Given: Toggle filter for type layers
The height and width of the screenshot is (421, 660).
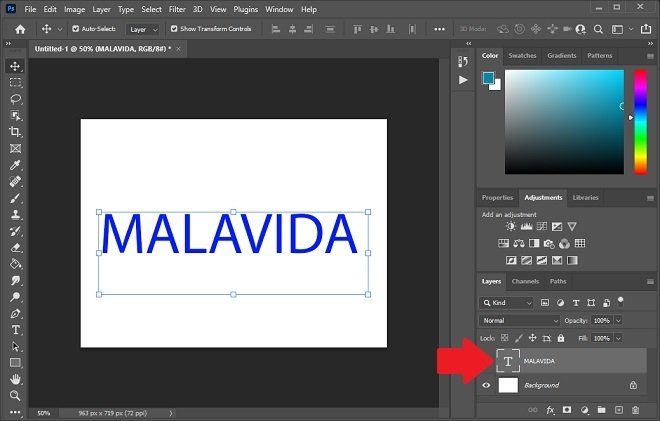Looking at the screenshot, I should [x=576, y=303].
